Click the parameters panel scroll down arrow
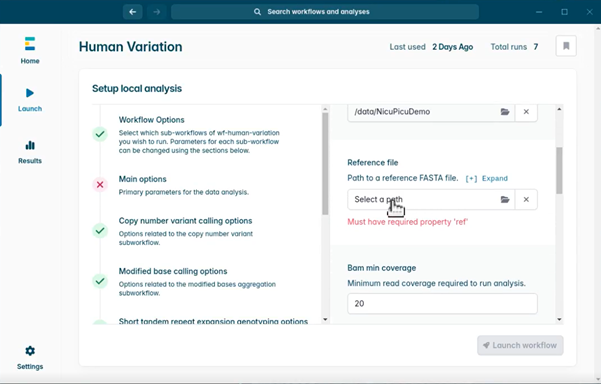The width and height of the screenshot is (601, 384). tap(559, 319)
